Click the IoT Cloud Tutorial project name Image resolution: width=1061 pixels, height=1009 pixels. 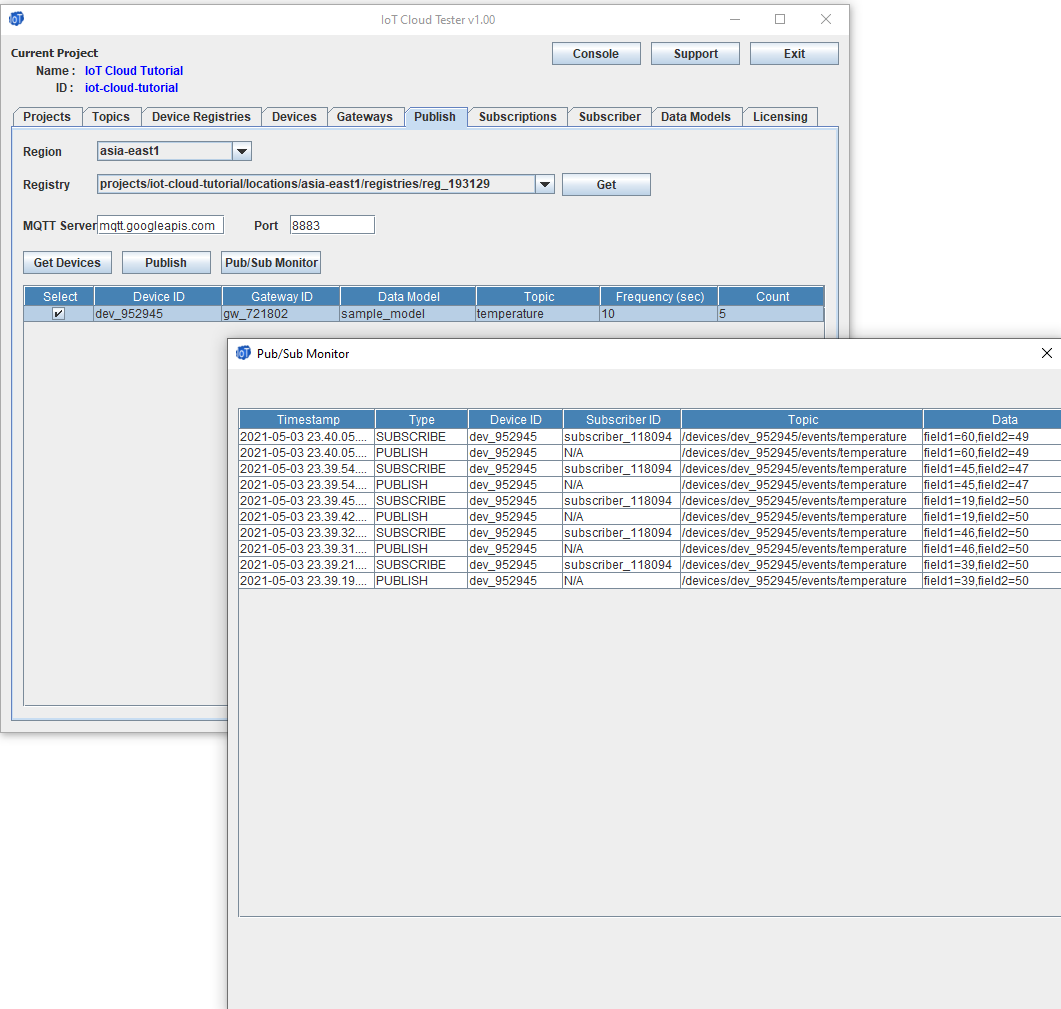coord(134,70)
